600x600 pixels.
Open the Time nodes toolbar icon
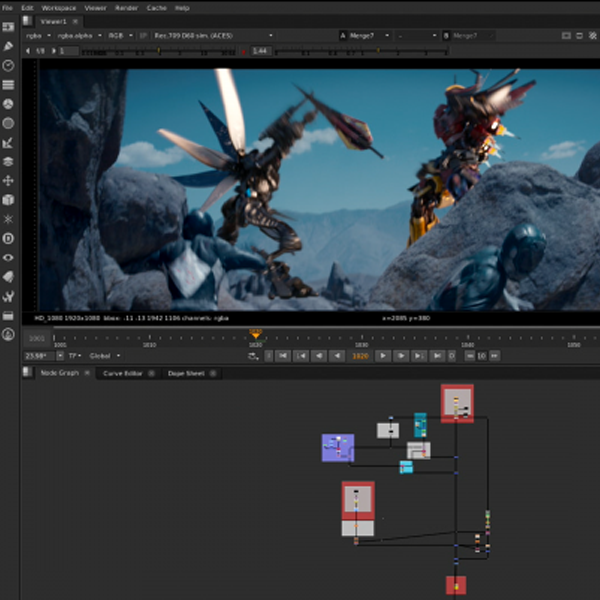(x=8, y=65)
